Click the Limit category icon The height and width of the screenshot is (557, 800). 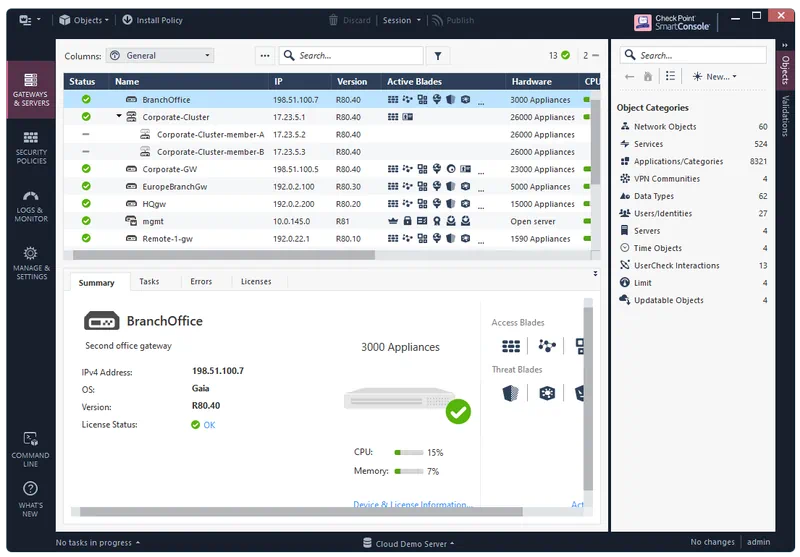point(625,282)
